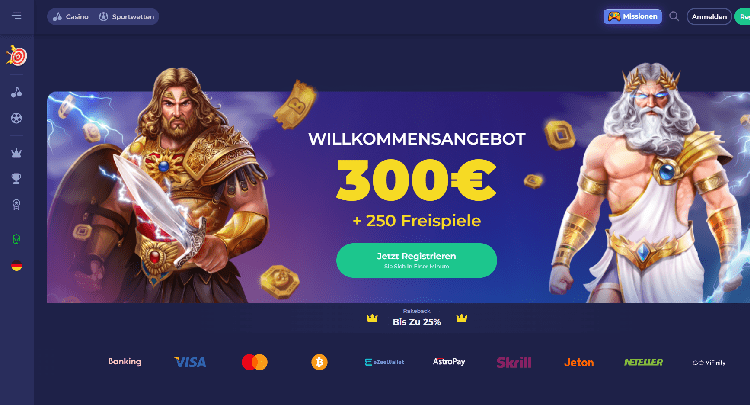
Task: Open the German flag language selector
Action: [x=17, y=266]
